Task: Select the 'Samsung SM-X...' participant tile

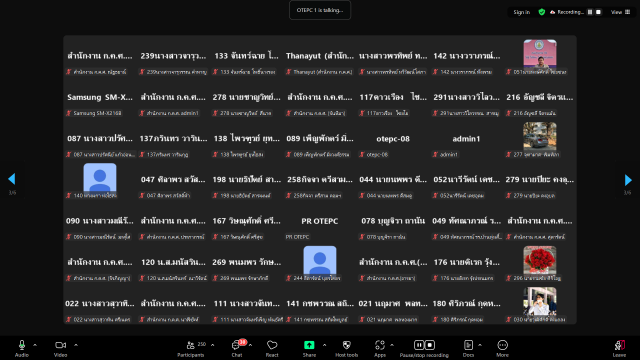Action: [x=100, y=98]
